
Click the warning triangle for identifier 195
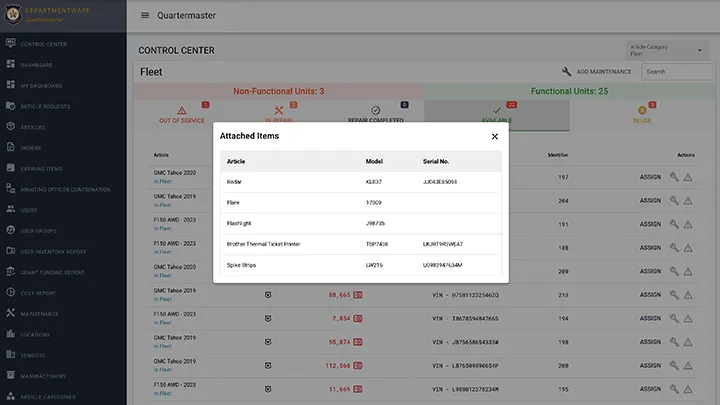click(688, 389)
